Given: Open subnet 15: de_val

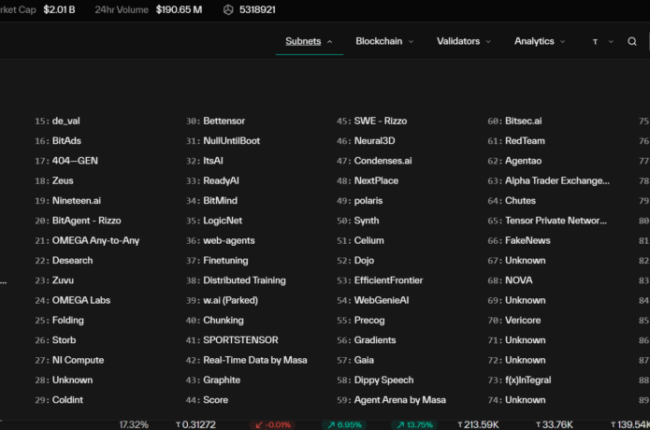Looking at the screenshot, I should [x=58, y=121].
